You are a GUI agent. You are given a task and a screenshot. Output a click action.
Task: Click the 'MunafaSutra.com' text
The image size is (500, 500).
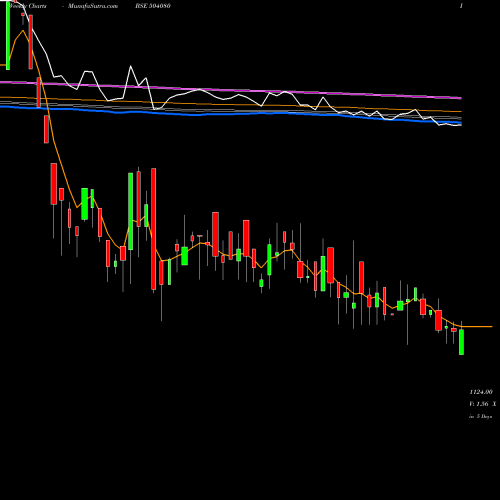(x=93, y=6)
